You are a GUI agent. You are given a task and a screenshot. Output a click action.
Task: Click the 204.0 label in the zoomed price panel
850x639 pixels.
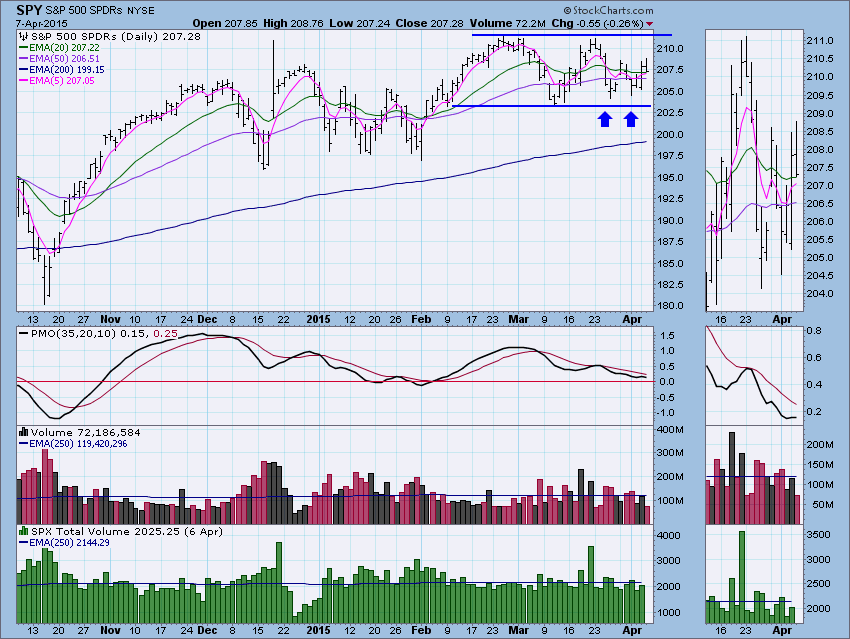(820, 293)
